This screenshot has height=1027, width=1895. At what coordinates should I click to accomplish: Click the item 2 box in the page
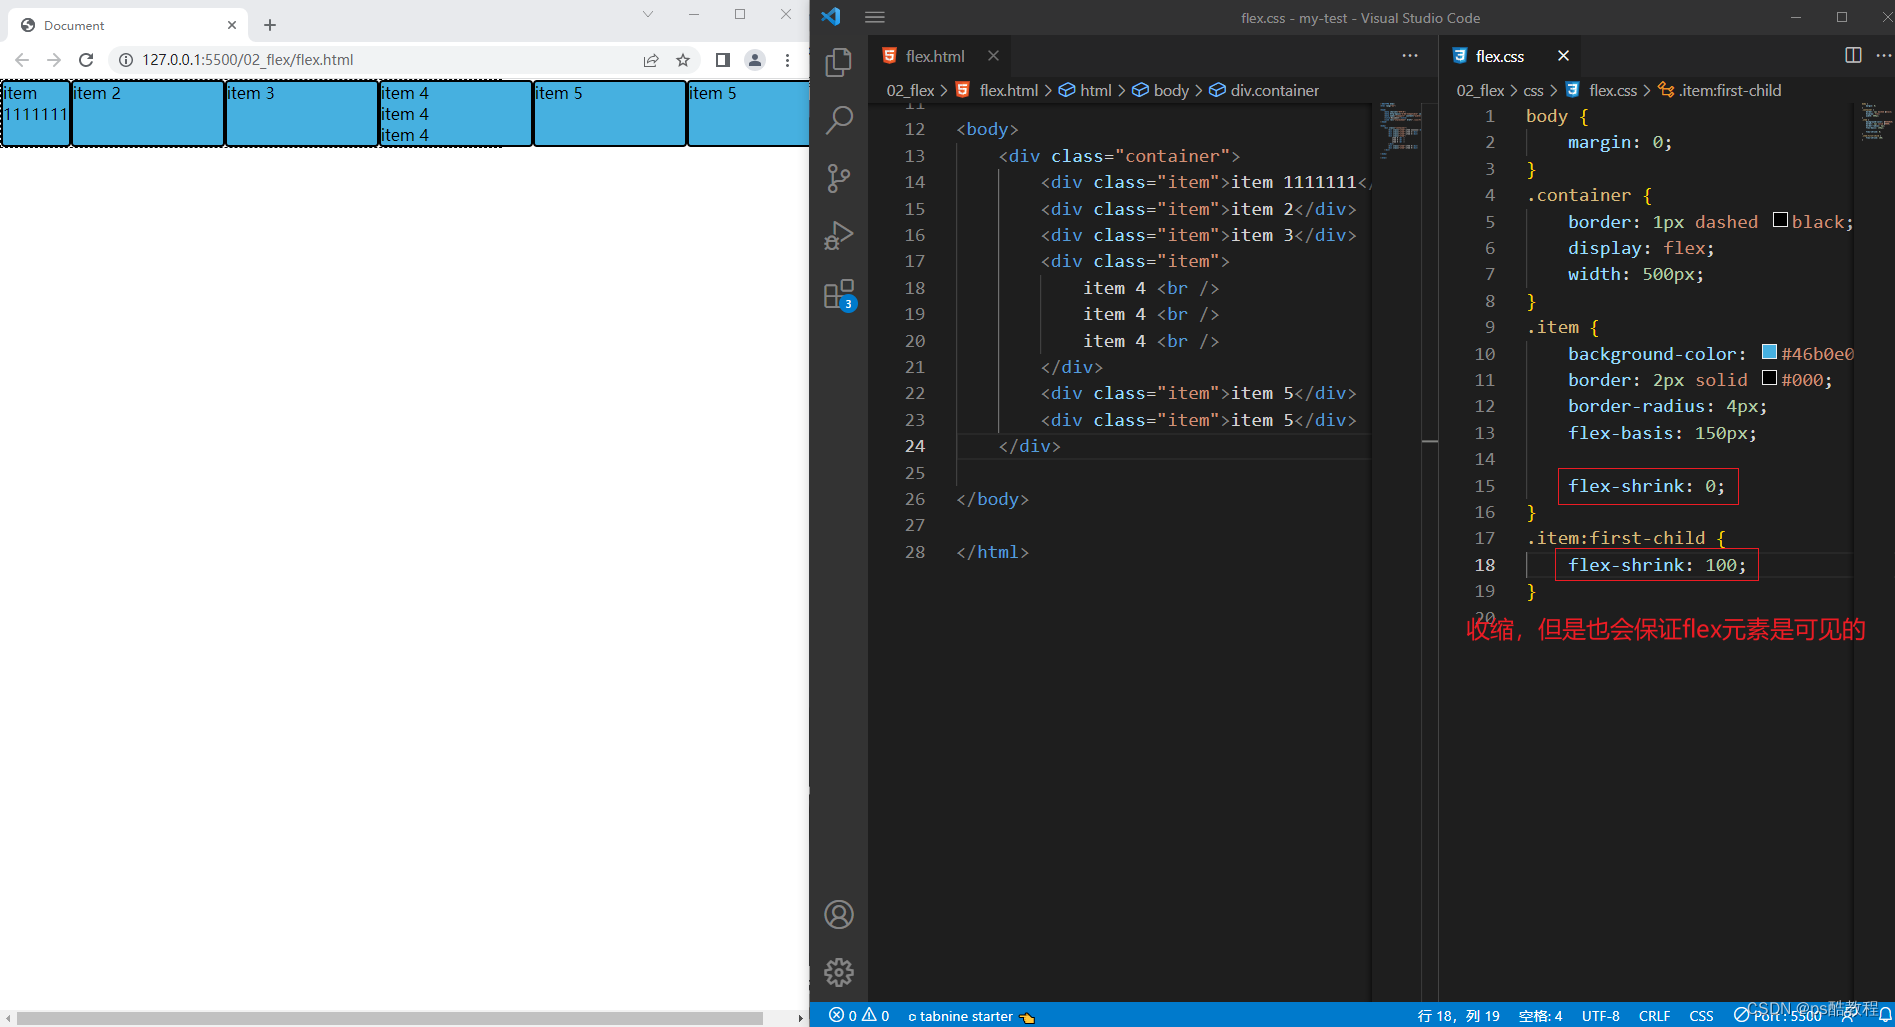[148, 113]
